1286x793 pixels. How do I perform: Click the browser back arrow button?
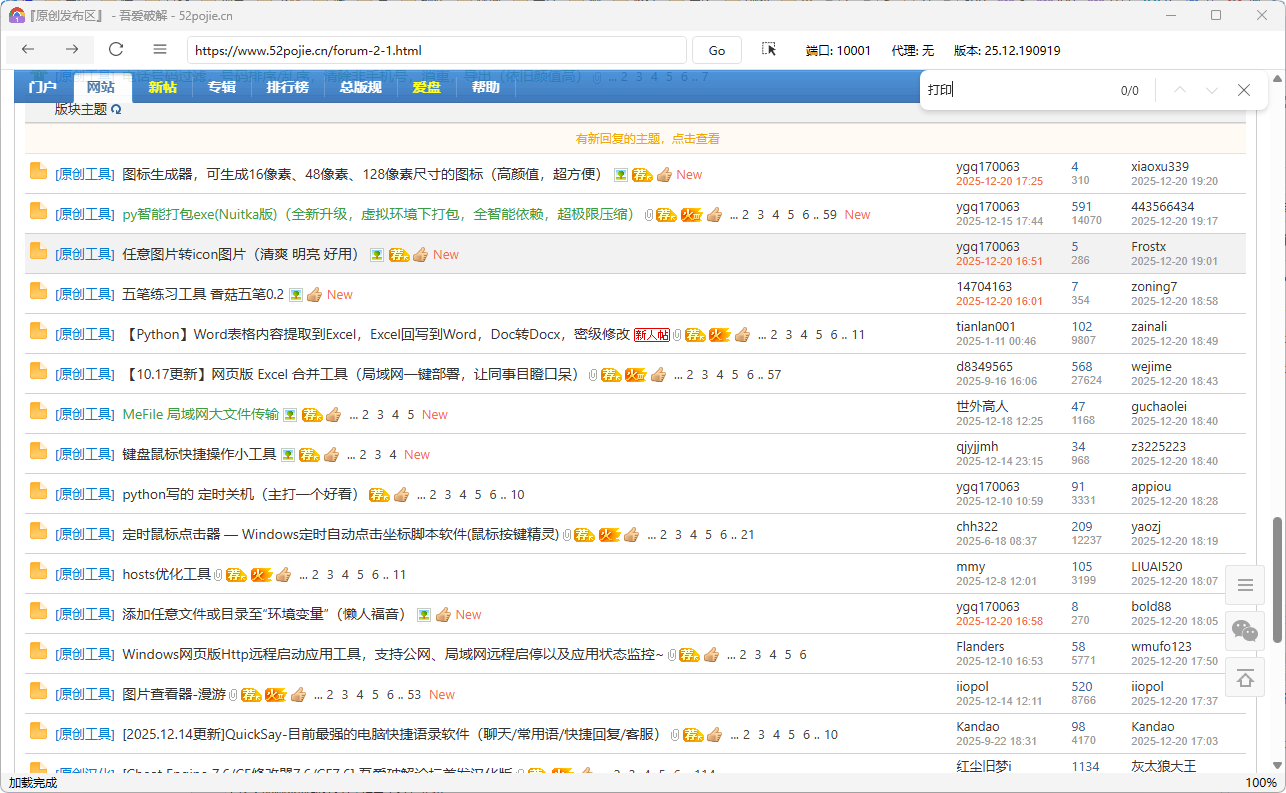coord(28,50)
